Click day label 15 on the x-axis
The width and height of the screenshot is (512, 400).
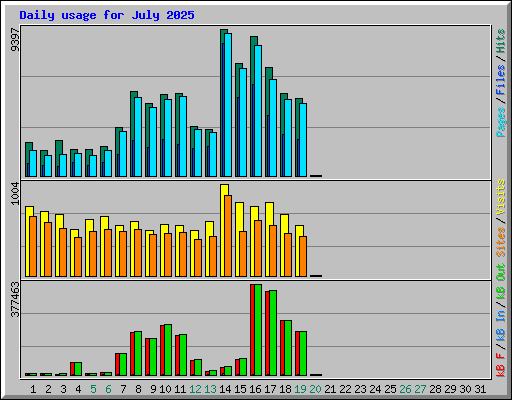click(240, 389)
